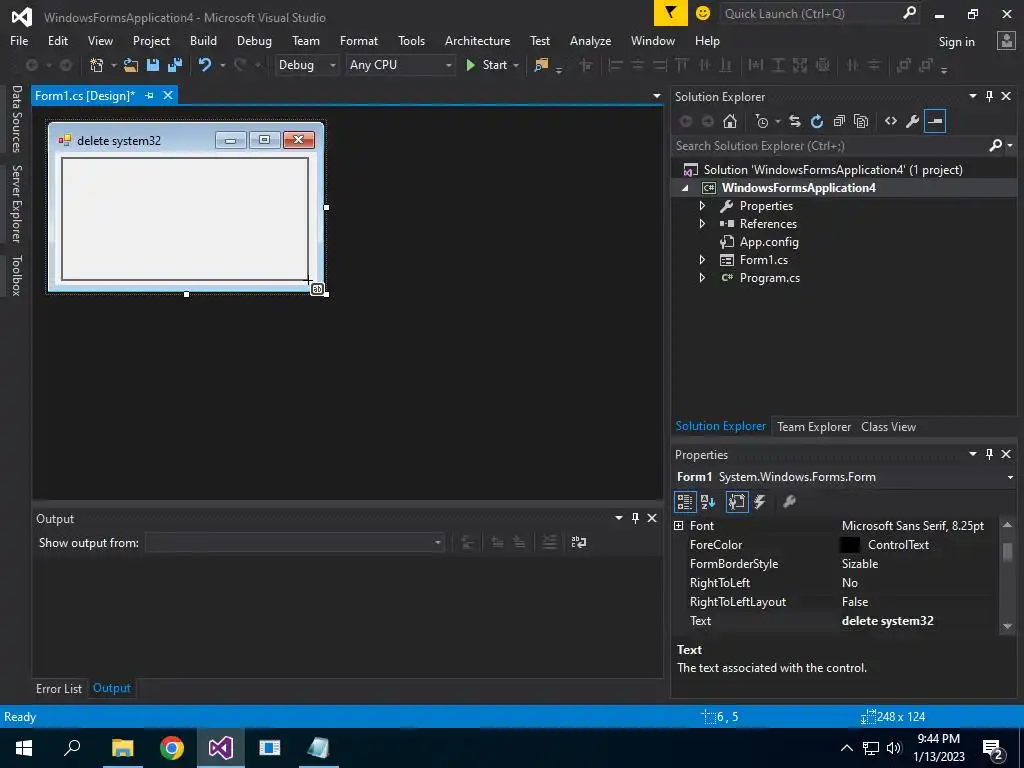Viewport: 1024px width, 768px height.
Task: Click the Save toolbar icon
Action: pyautogui.click(x=153, y=65)
